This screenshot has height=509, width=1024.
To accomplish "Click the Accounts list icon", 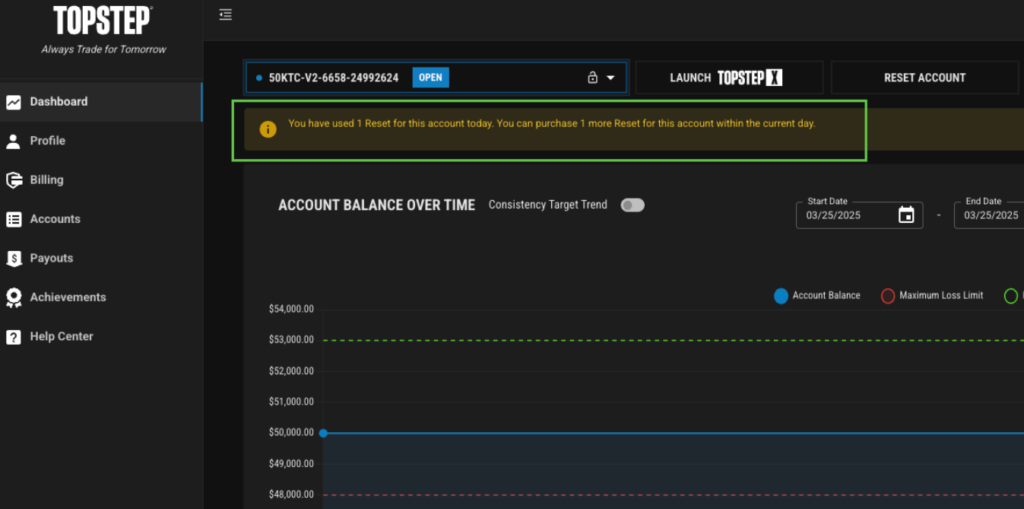I will click(14, 219).
